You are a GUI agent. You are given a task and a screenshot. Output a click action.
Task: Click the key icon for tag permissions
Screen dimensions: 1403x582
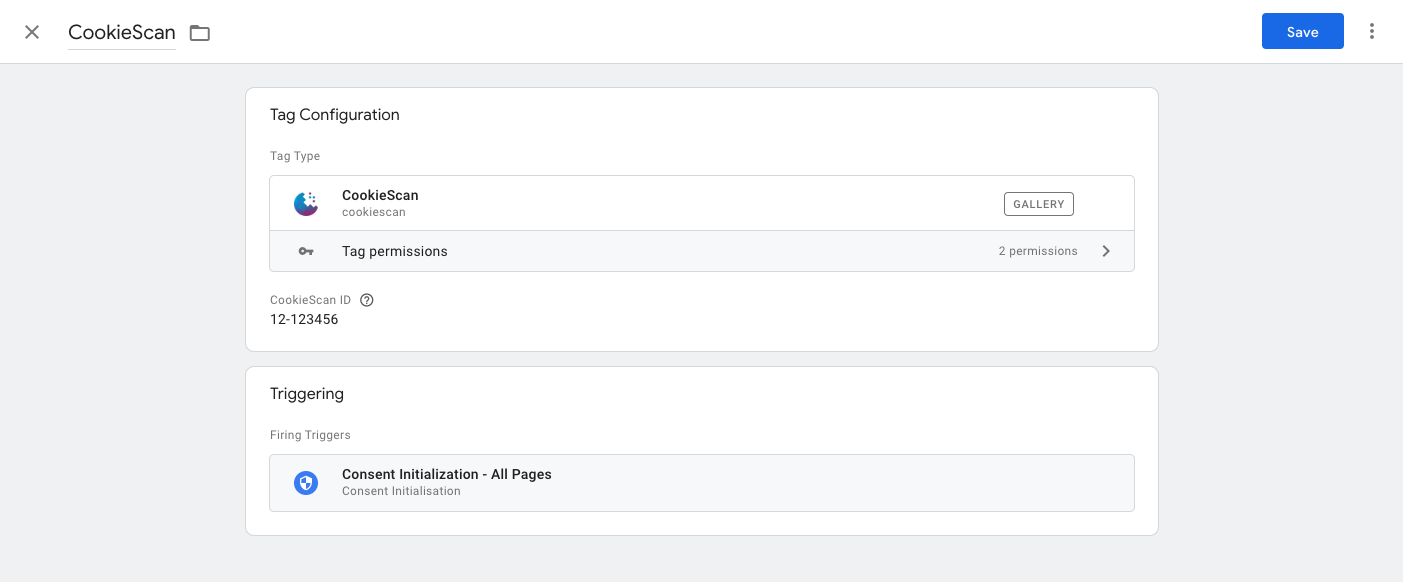[x=306, y=251]
